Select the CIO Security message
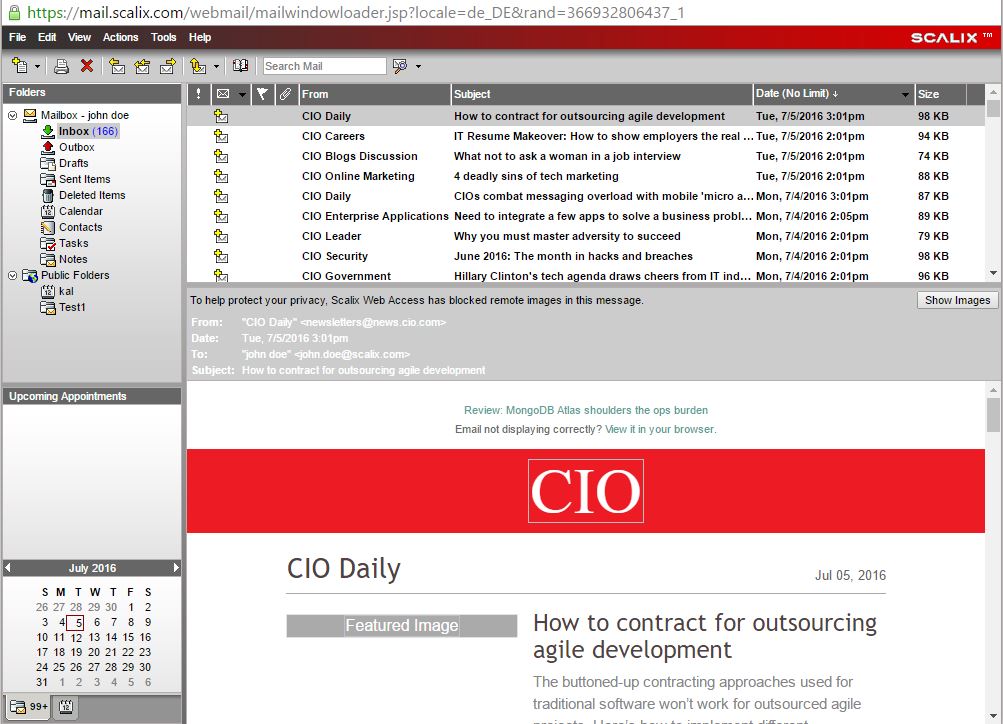This screenshot has height=724, width=1003. (x=585, y=256)
